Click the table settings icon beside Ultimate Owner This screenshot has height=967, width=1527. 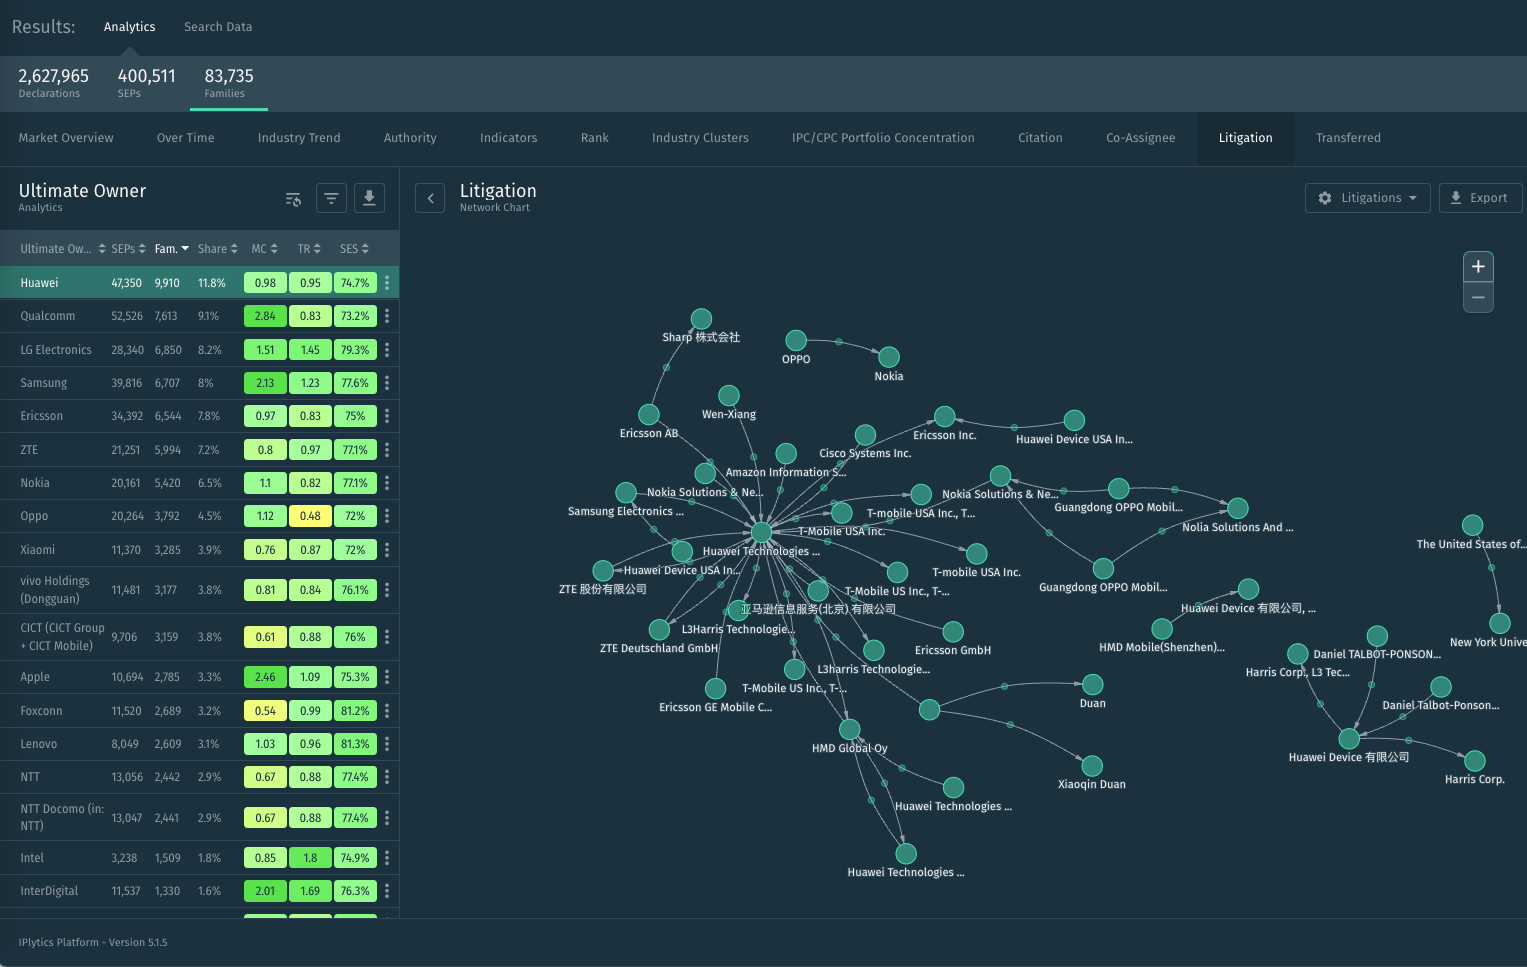[x=293, y=199]
